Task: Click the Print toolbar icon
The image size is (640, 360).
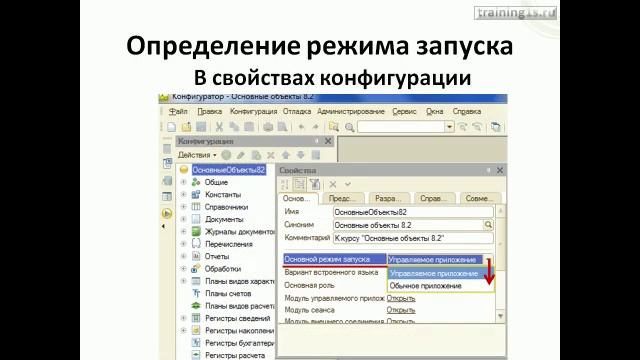Action: click(268, 127)
